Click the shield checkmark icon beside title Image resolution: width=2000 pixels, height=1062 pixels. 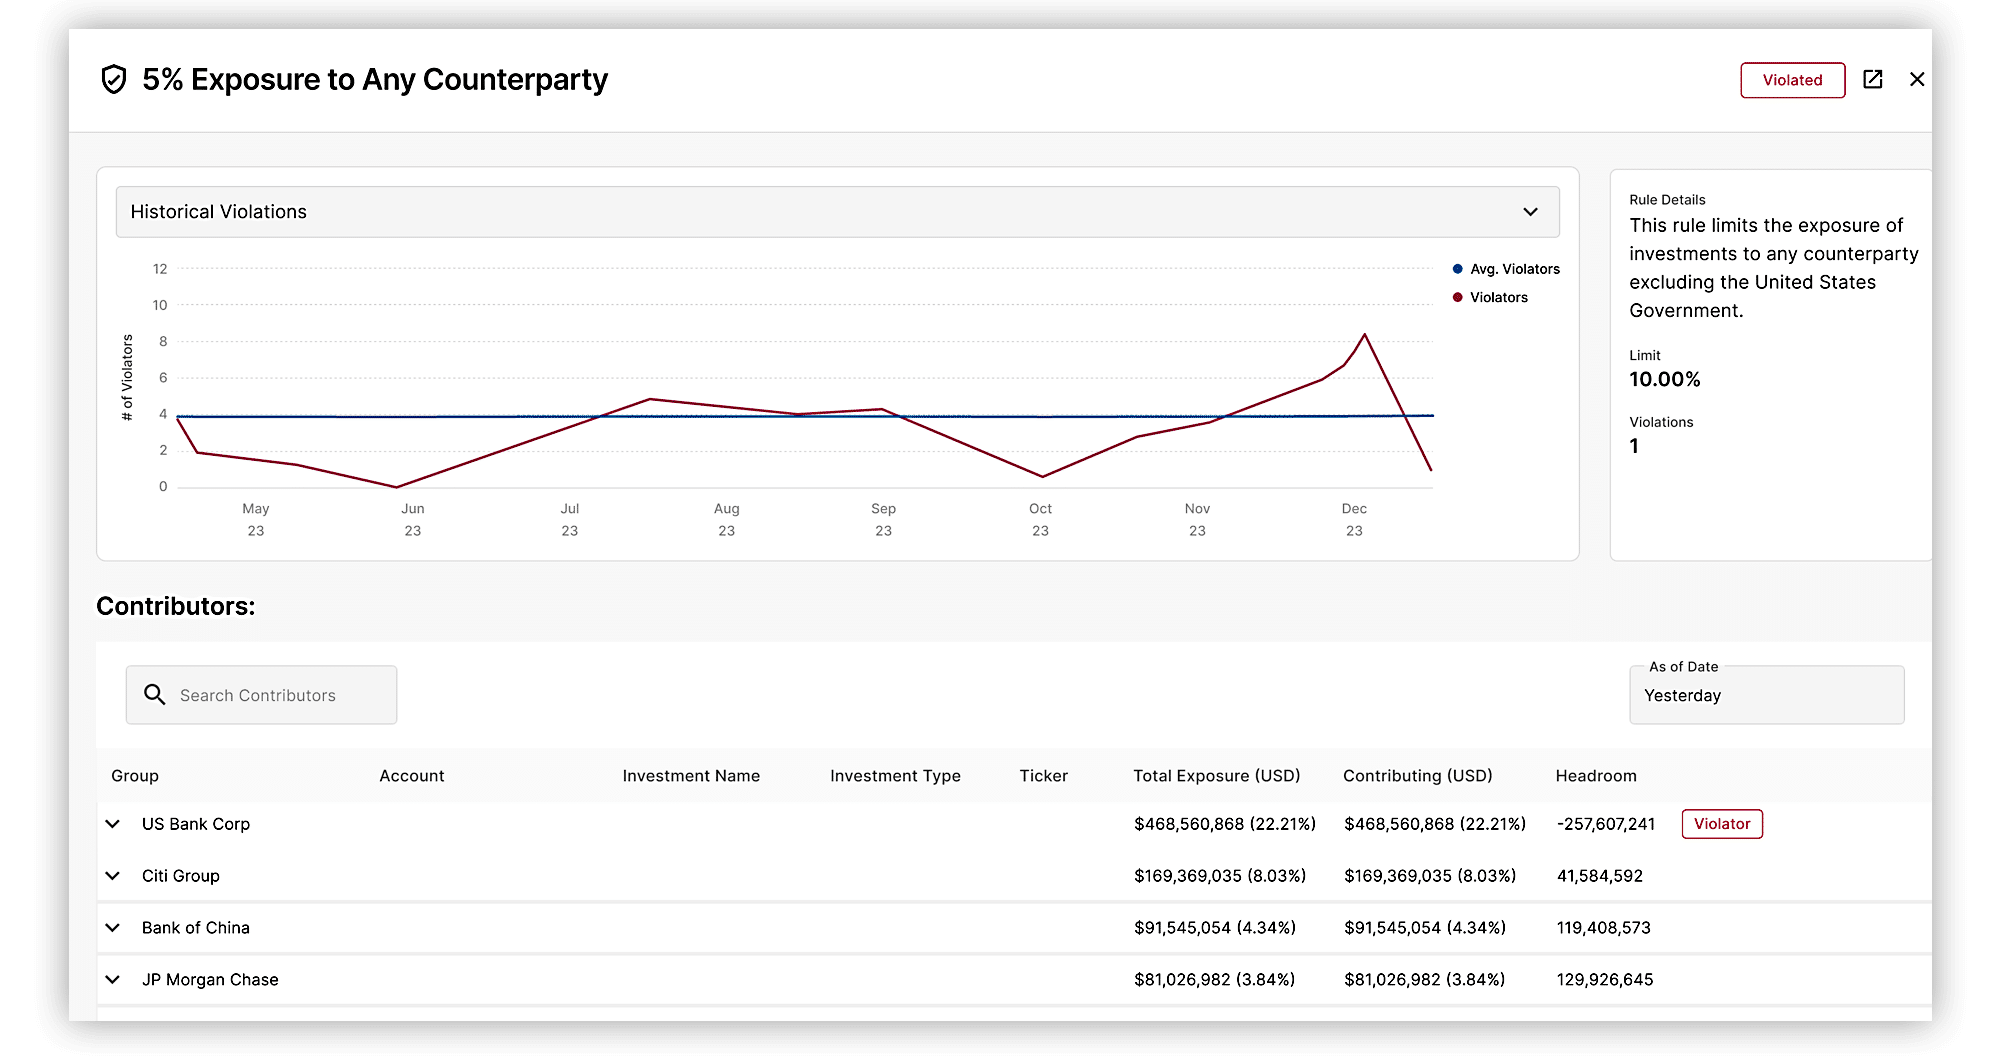(114, 79)
